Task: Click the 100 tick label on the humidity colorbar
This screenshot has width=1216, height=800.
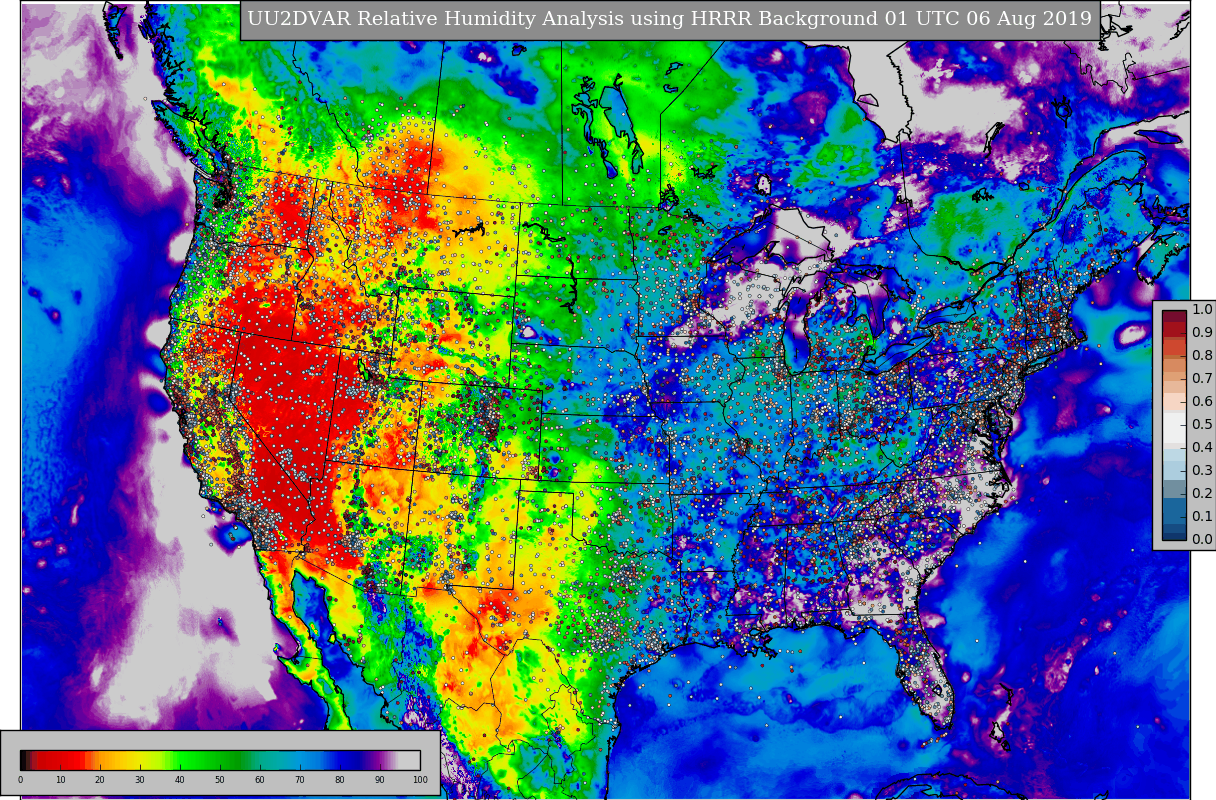Action: (420, 780)
